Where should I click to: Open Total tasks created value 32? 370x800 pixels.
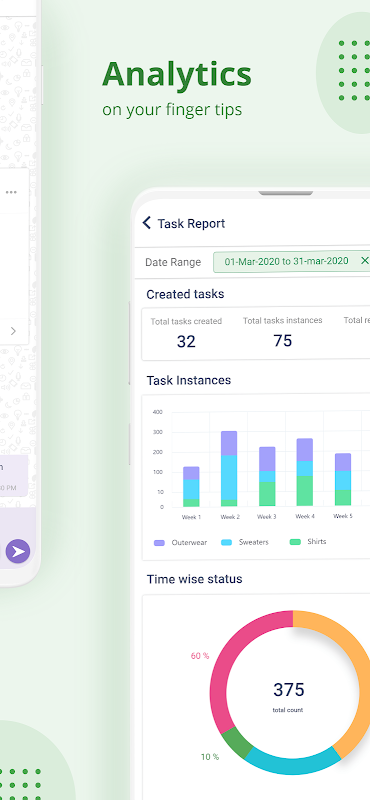click(186, 341)
